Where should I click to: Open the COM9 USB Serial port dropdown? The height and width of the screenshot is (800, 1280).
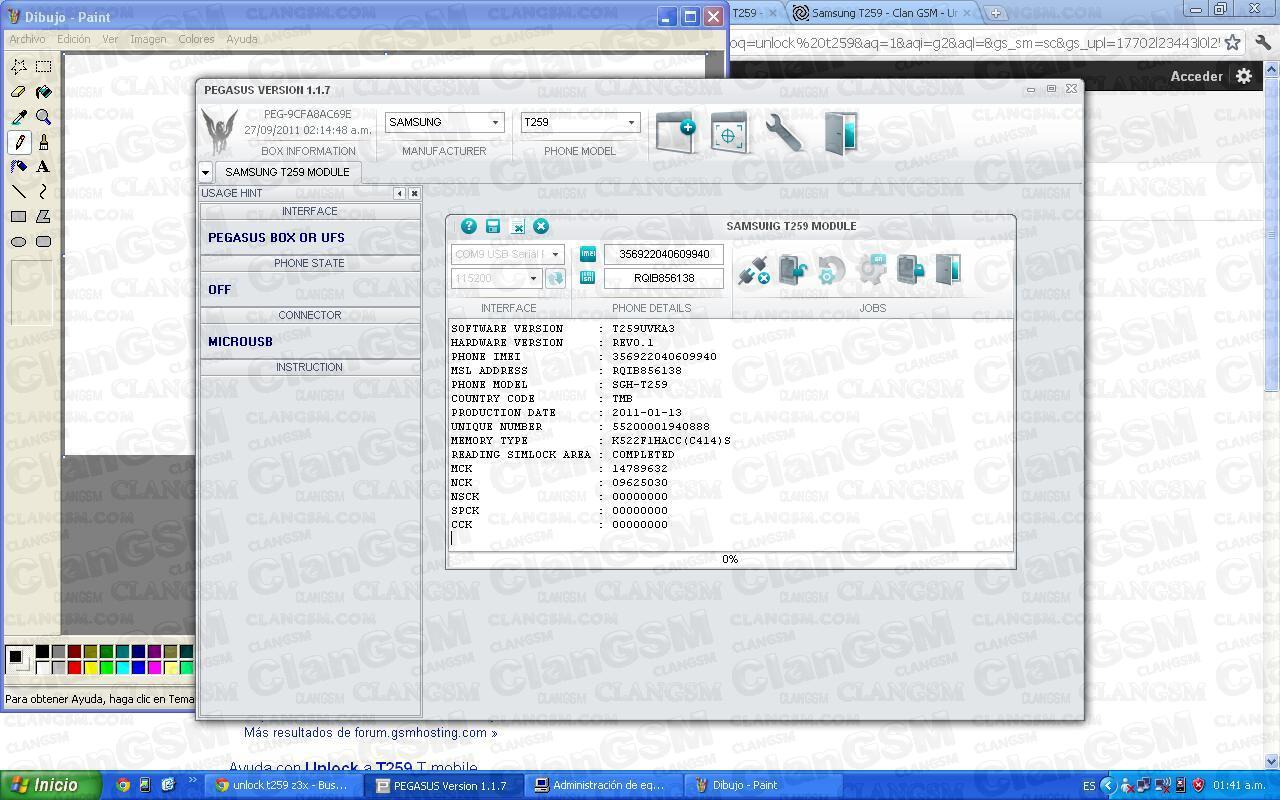pyautogui.click(x=556, y=254)
